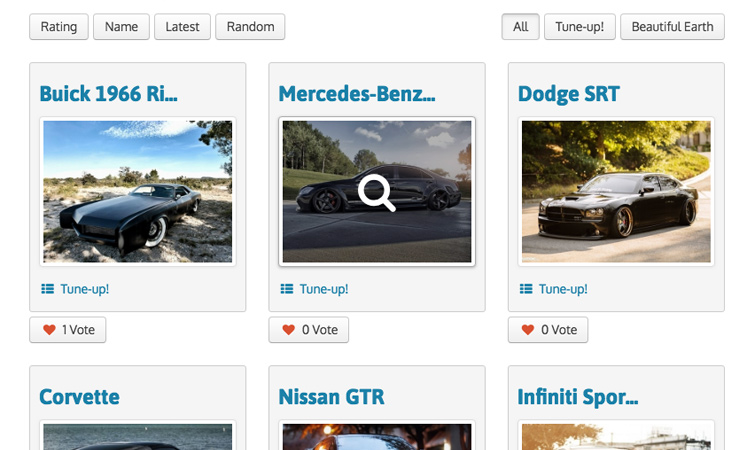Vote for Mercedes-Benz with 0 Vote button
The width and height of the screenshot is (753, 450).
click(x=309, y=330)
